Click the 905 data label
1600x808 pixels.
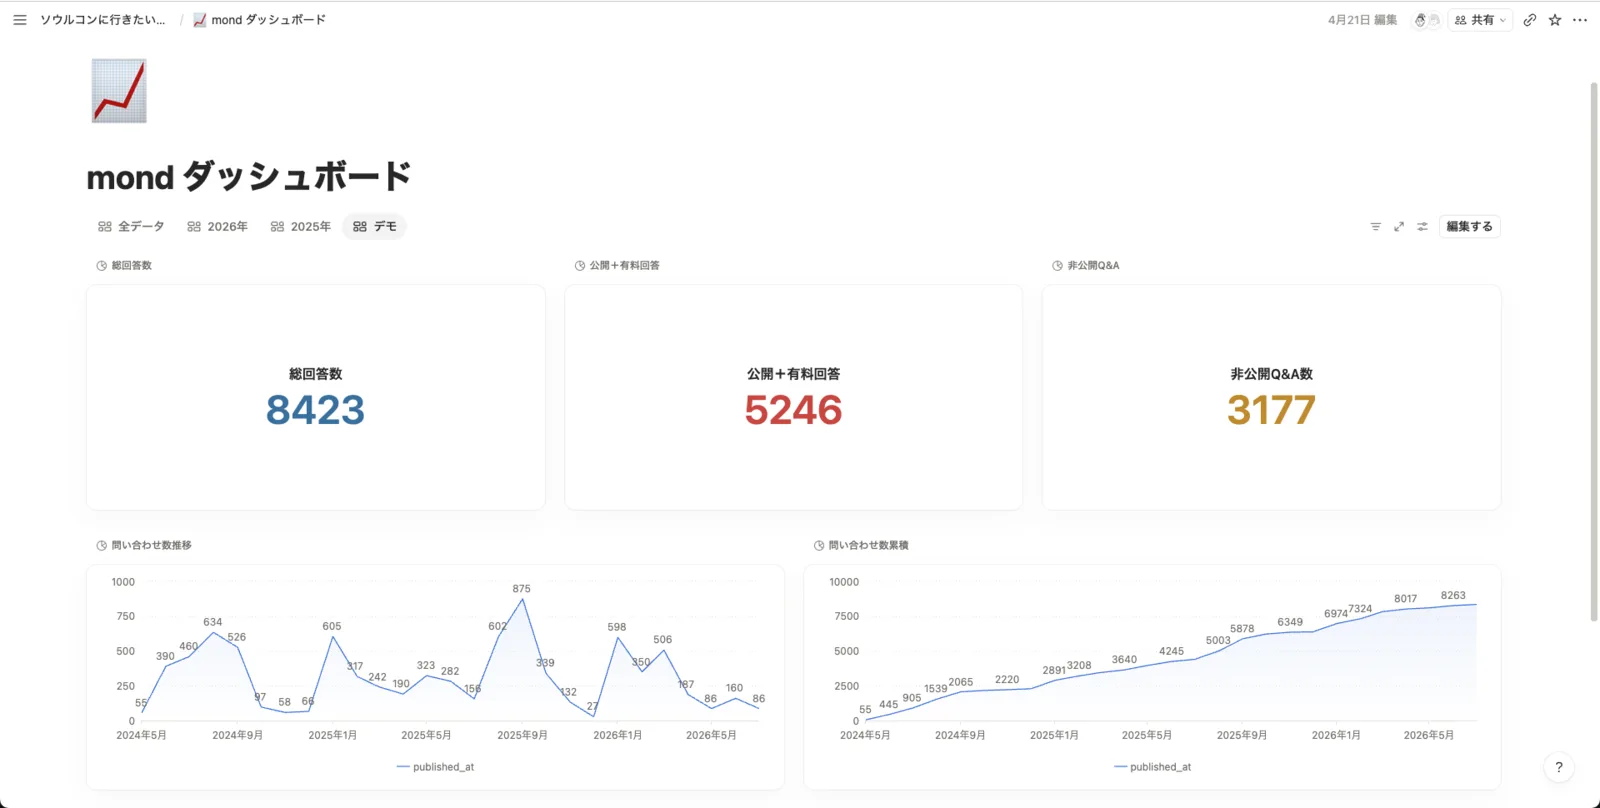[x=912, y=698]
